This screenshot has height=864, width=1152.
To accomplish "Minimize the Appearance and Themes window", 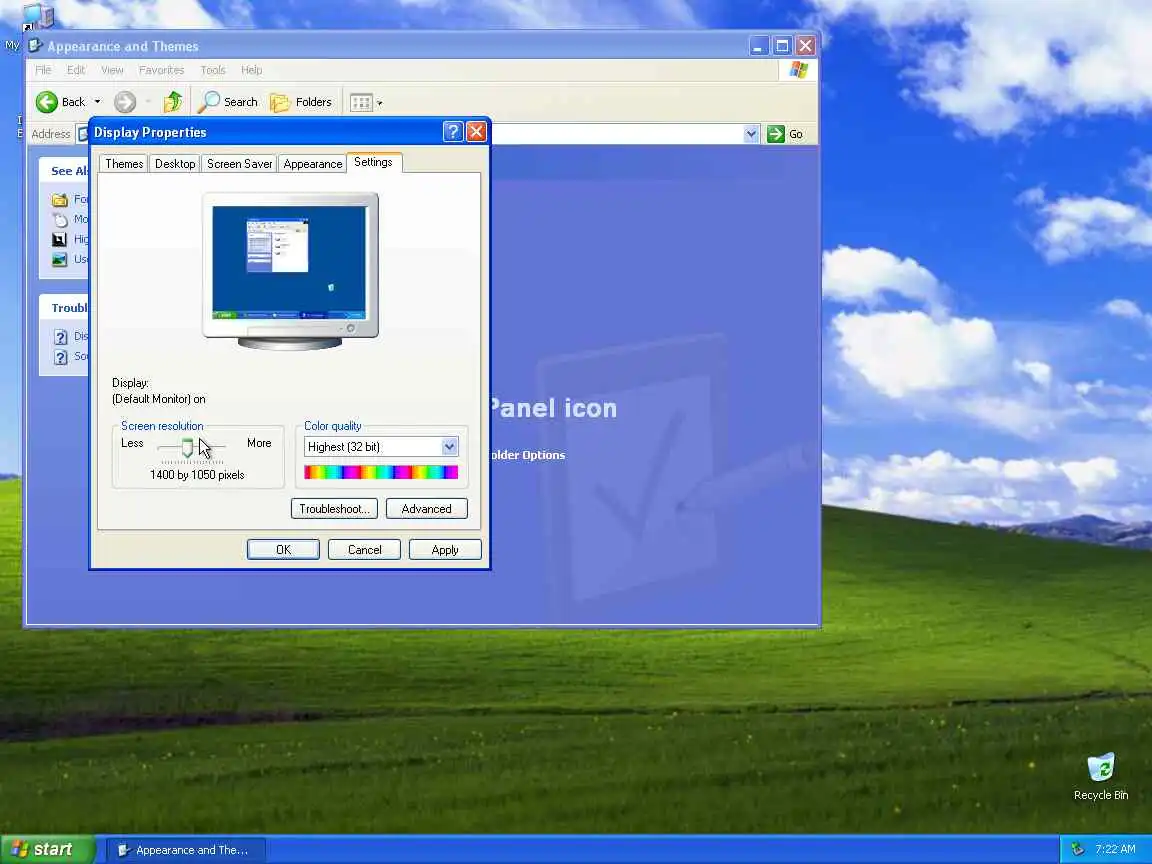I will pyautogui.click(x=759, y=46).
